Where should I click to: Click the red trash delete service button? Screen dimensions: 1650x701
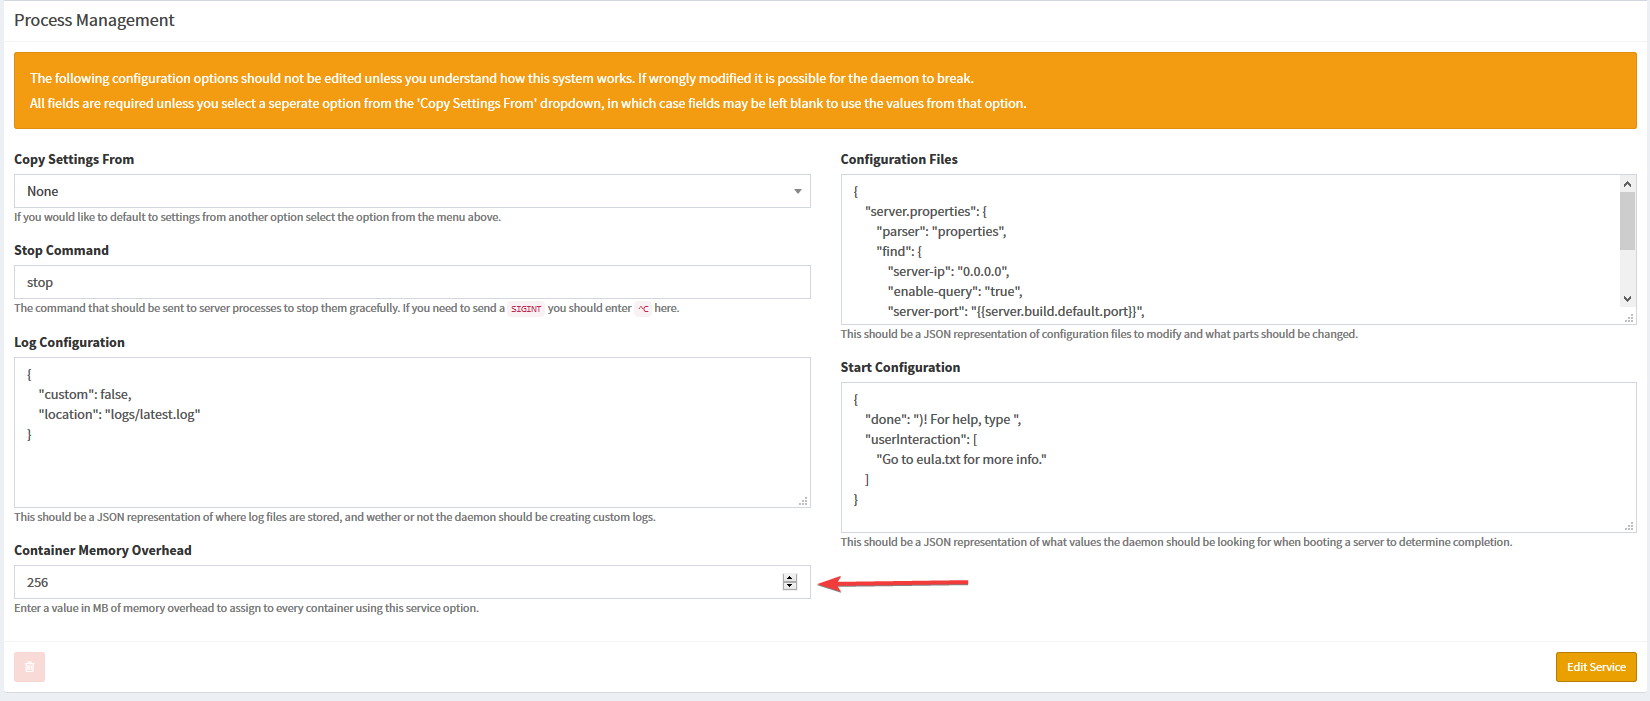coord(29,667)
